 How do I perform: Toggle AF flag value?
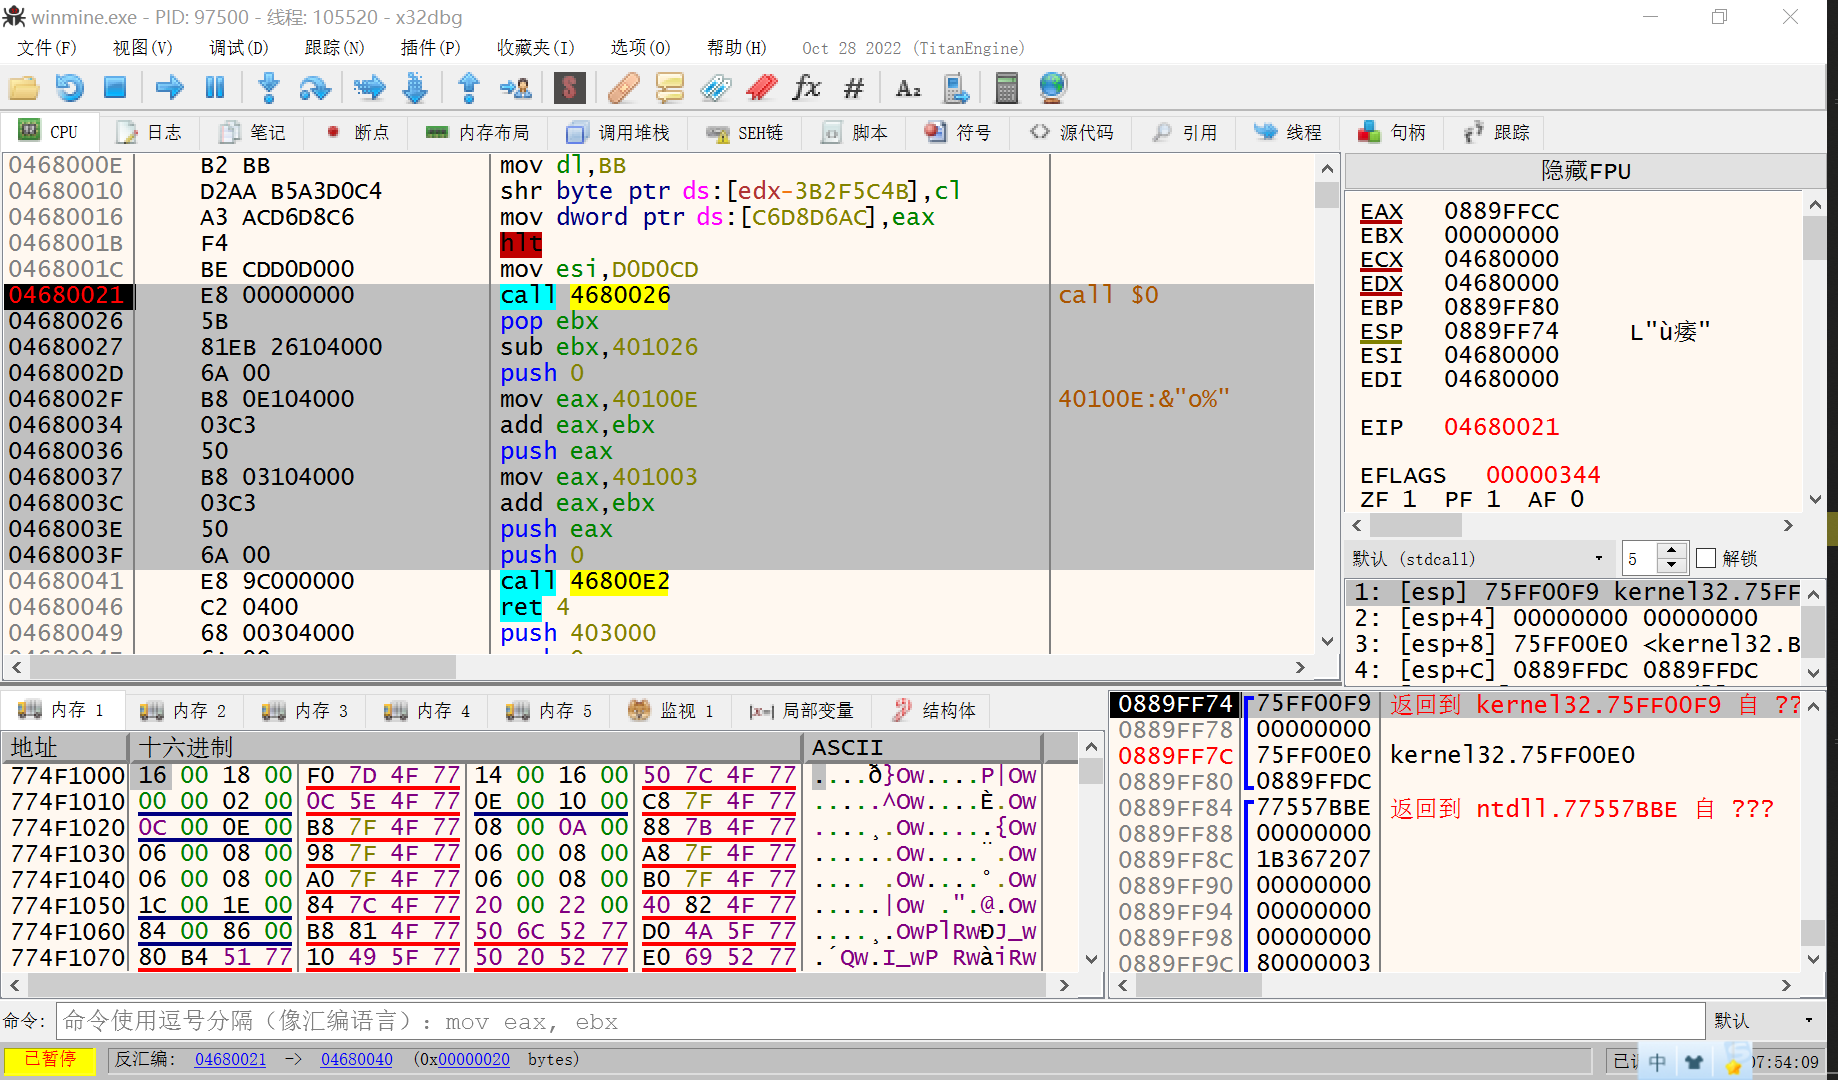(x=1577, y=499)
